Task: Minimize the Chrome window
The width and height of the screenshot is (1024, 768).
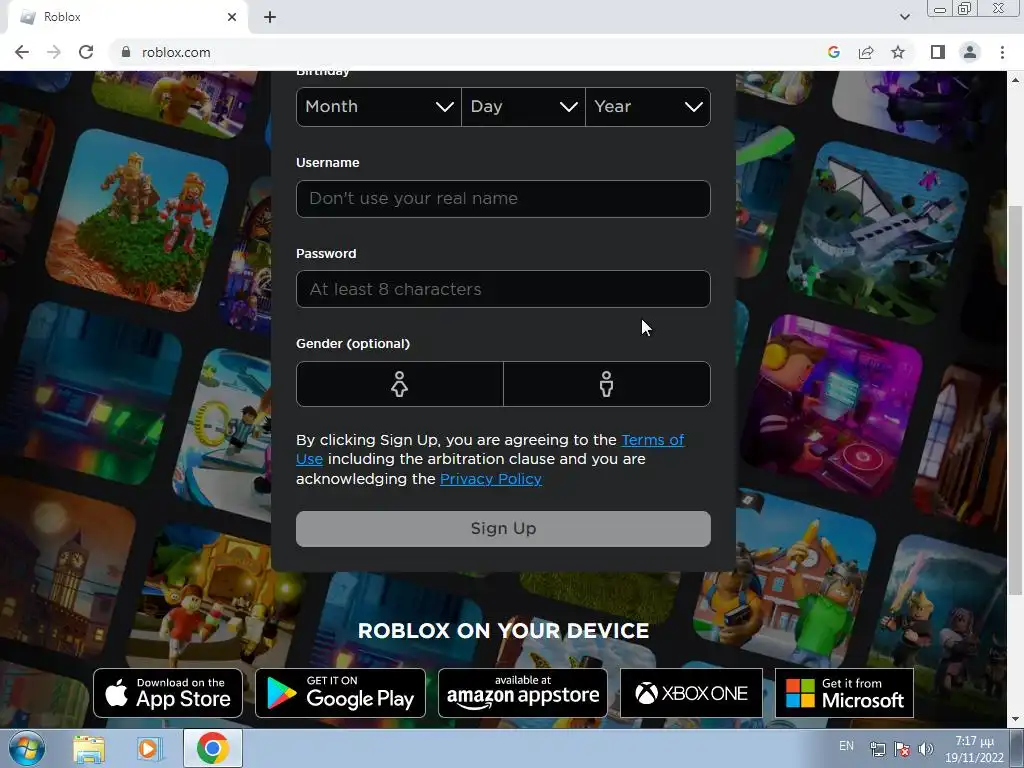Action: 940,9
